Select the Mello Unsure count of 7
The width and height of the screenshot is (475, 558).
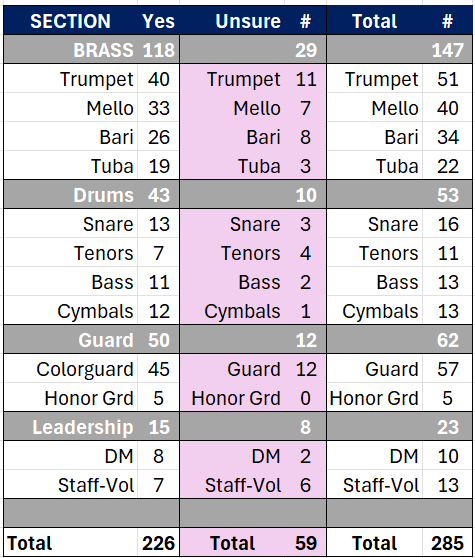pyautogui.click(x=305, y=108)
